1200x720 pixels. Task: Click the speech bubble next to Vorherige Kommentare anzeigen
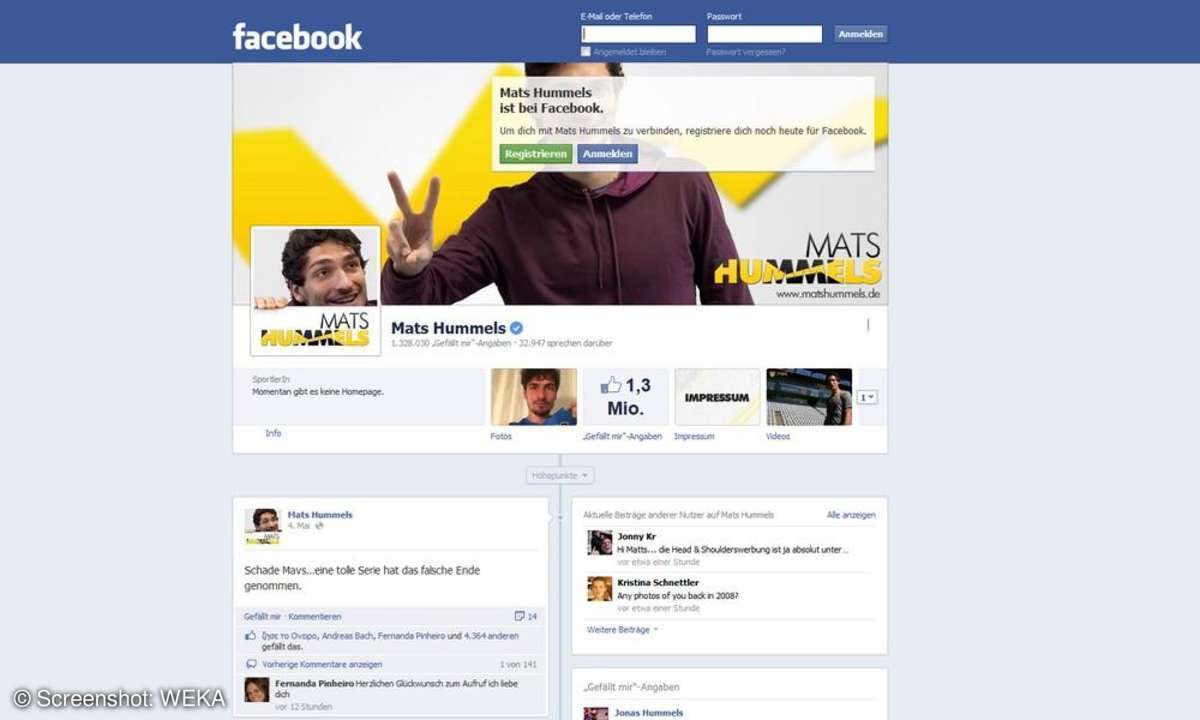pyautogui.click(x=252, y=664)
